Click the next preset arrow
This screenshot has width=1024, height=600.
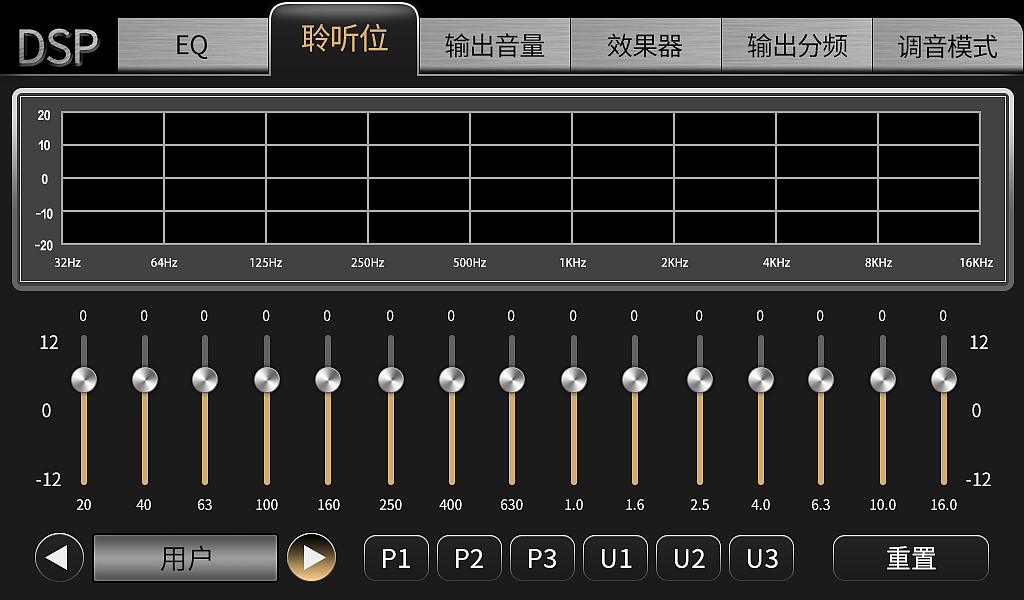310,558
